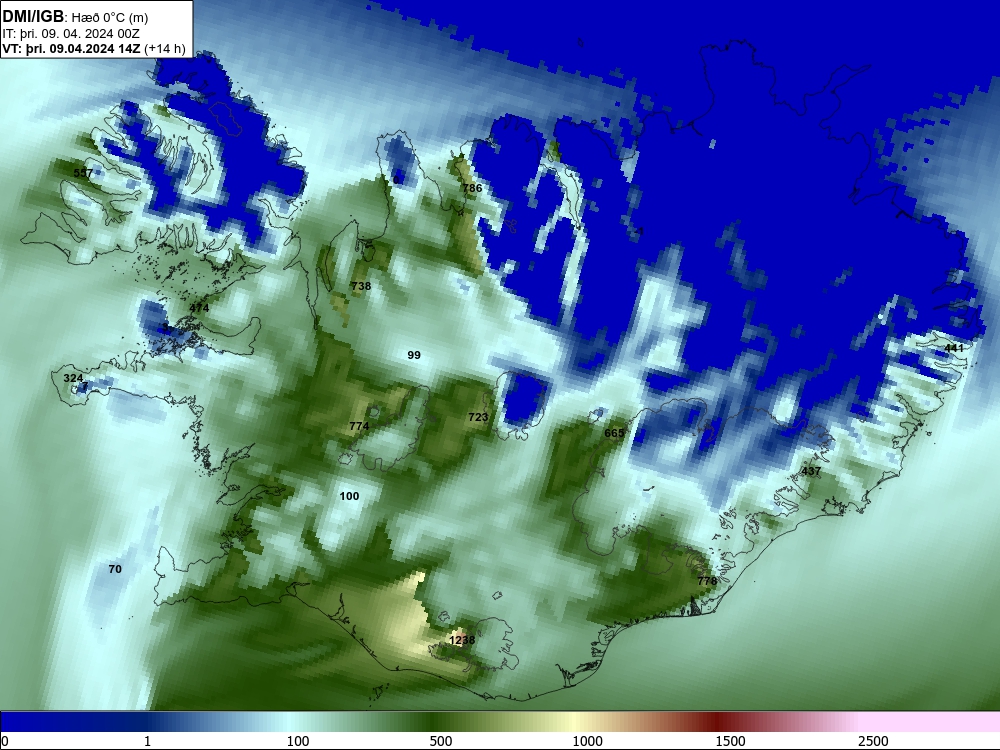This screenshot has height=750, width=1000.
Task: Select the 99 value on the map
Action: point(414,355)
